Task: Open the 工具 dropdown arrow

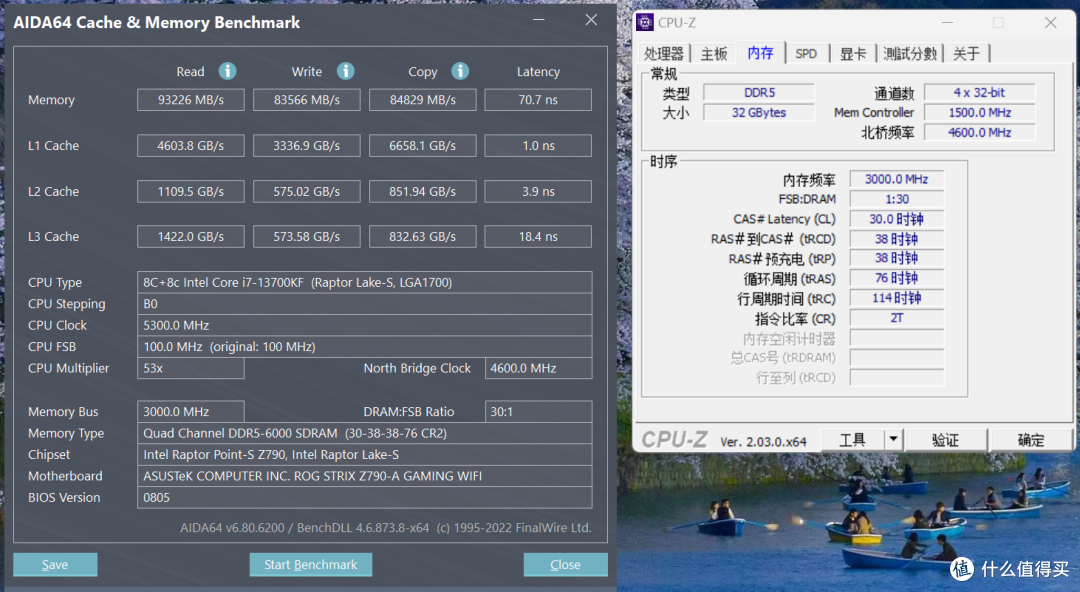Action: point(893,440)
